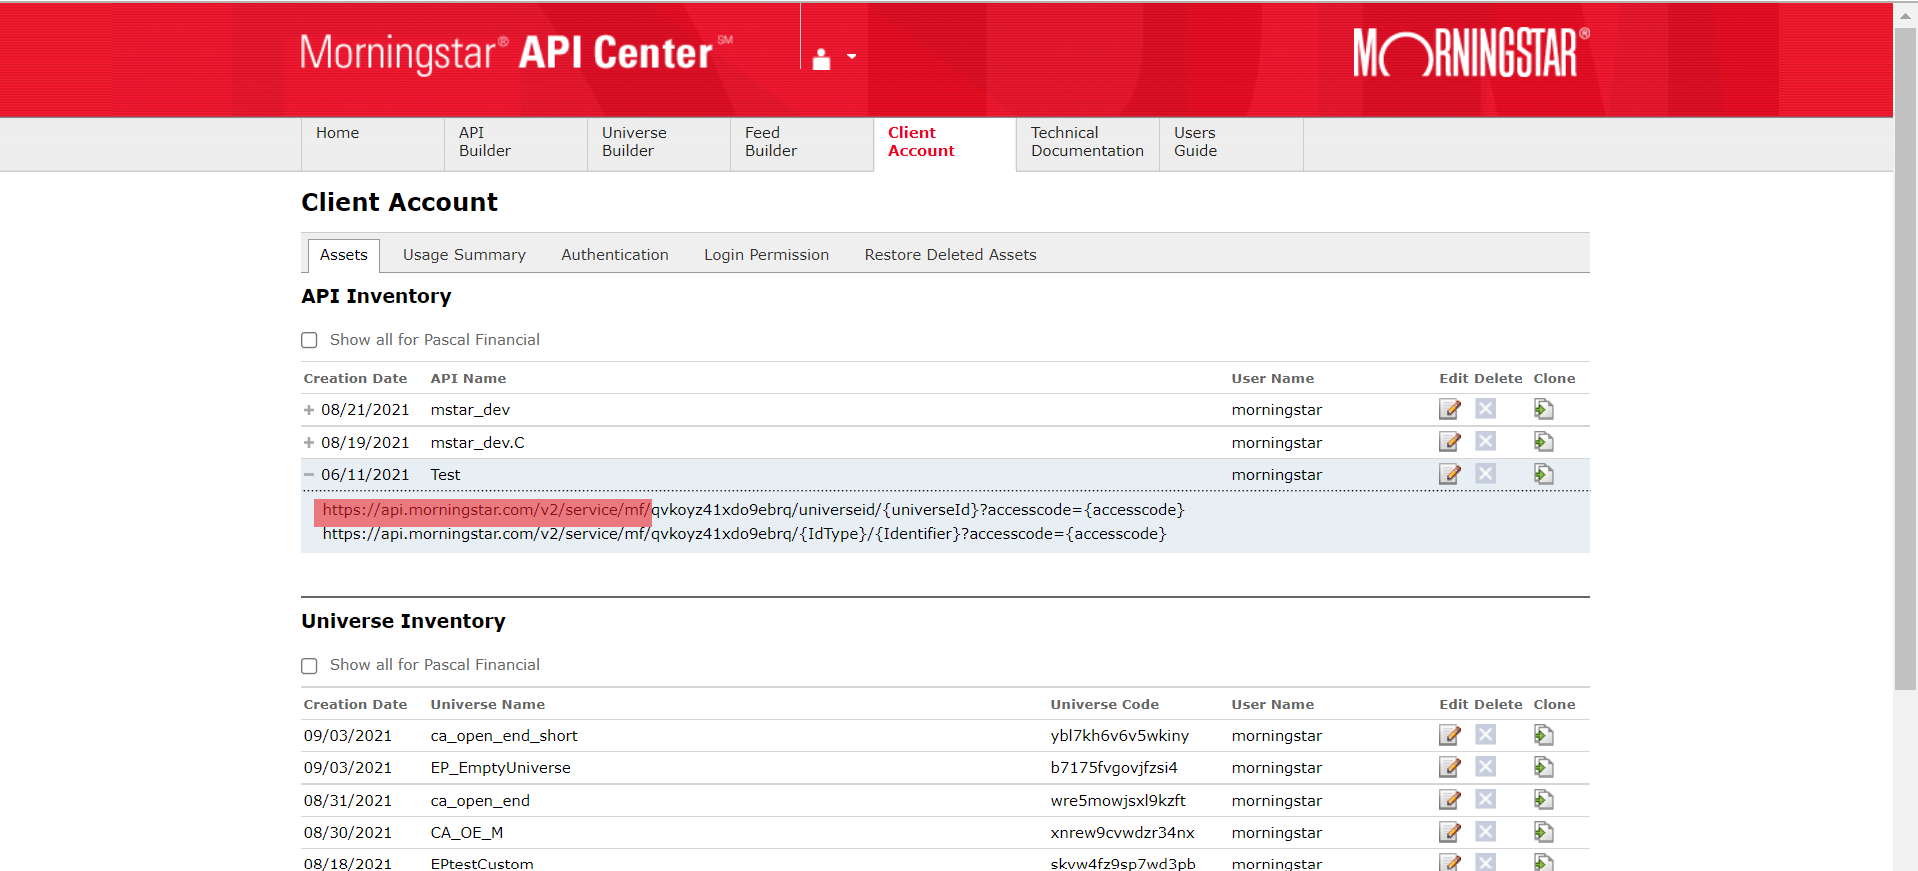Viewport: 1918px width, 871px height.
Task: Click universe code wre5mowjsxl9kzft
Action: click(x=1118, y=801)
